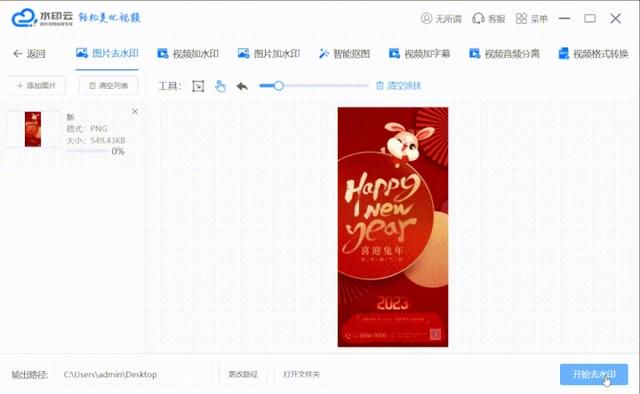Minimize the 水印云 window
640x394 pixels.
tap(564, 18)
